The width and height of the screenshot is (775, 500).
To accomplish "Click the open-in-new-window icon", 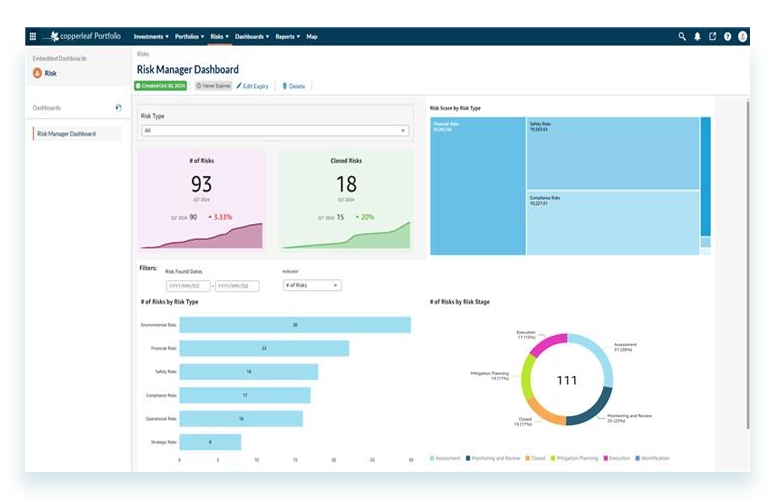I will pyautogui.click(x=712, y=36).
